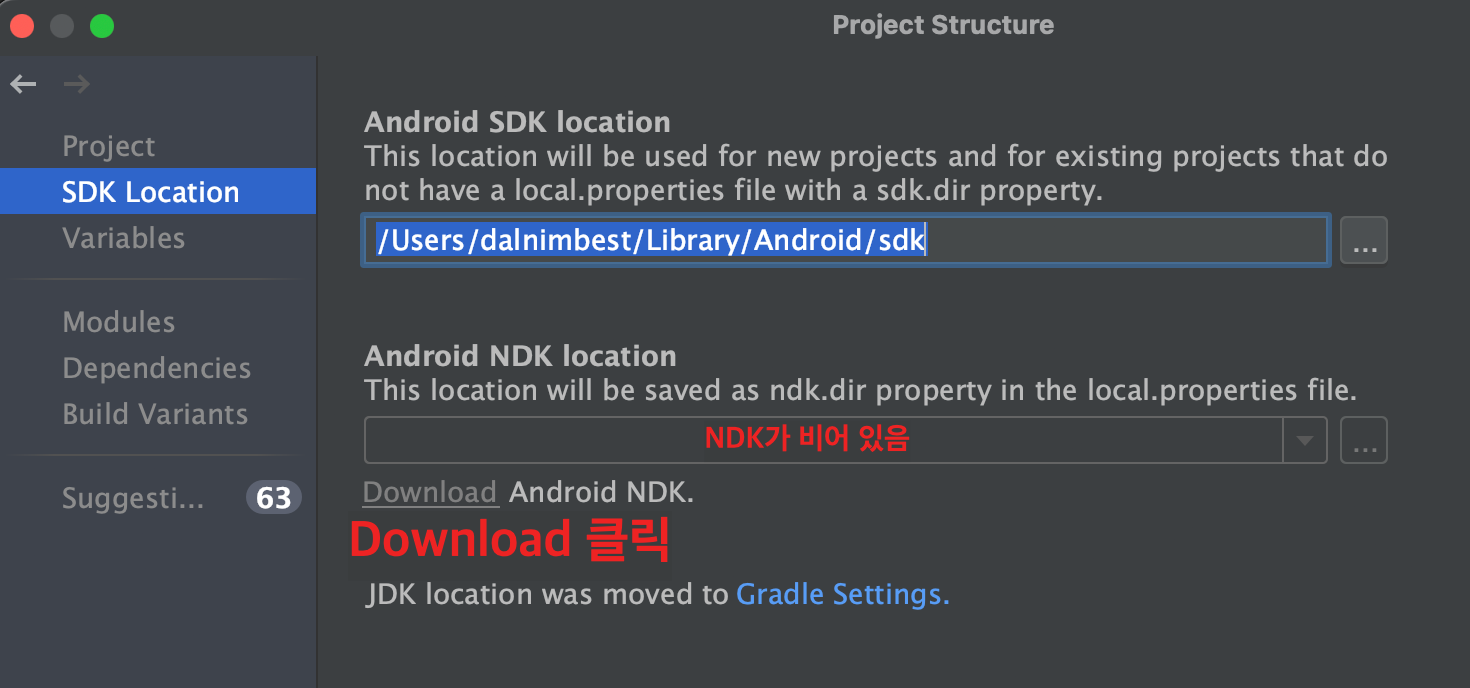The height and width of the screenshot is (688, 1470).
Task: Click the back navigation arrow
Action: pyautogui.click(x=23, y=85)
